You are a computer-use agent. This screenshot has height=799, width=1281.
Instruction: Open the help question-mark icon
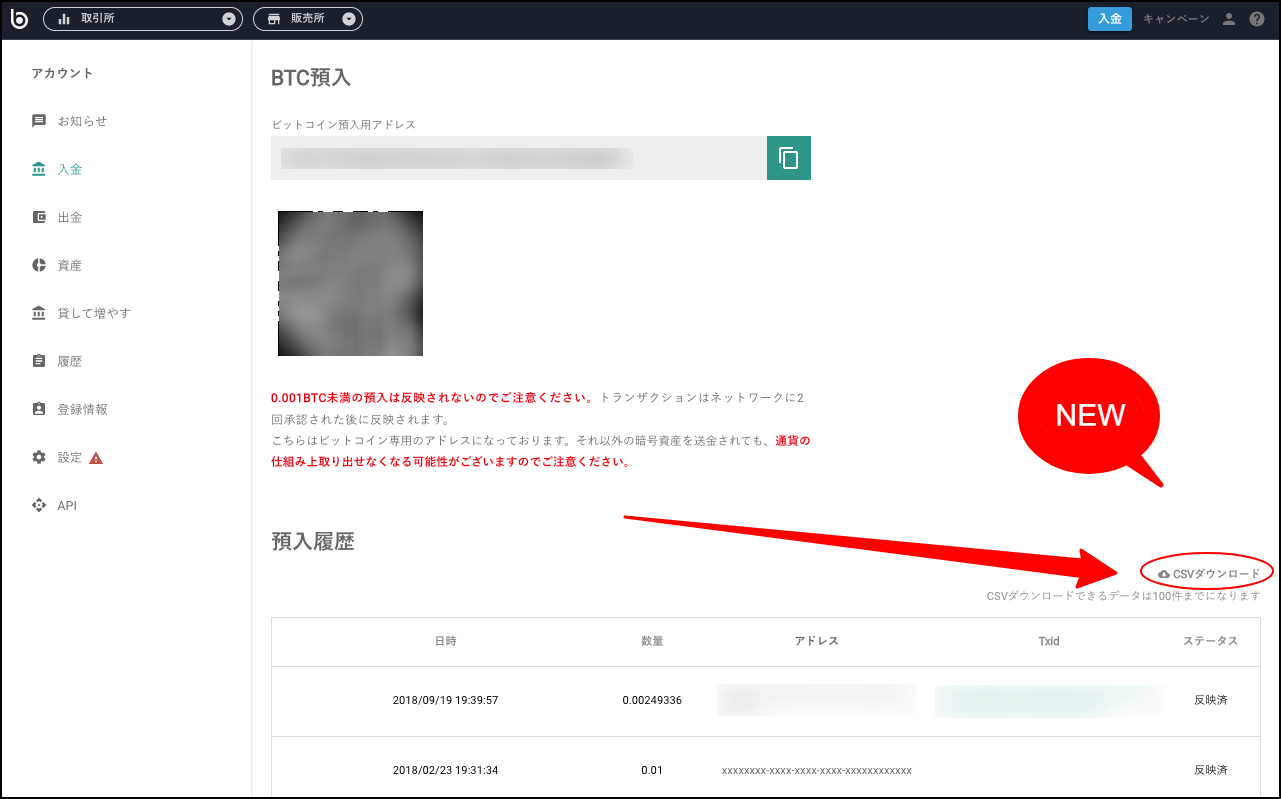pyautogui.click(x=1257, y=19)
